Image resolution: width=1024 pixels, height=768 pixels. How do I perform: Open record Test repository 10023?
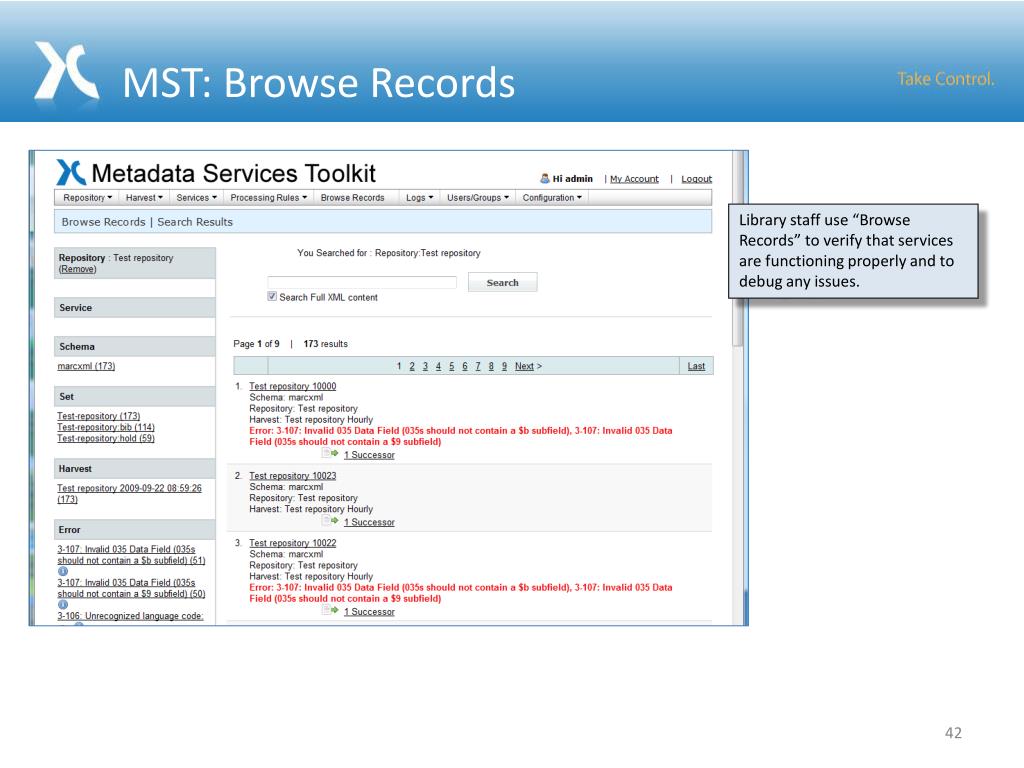[x=293, y=476]
